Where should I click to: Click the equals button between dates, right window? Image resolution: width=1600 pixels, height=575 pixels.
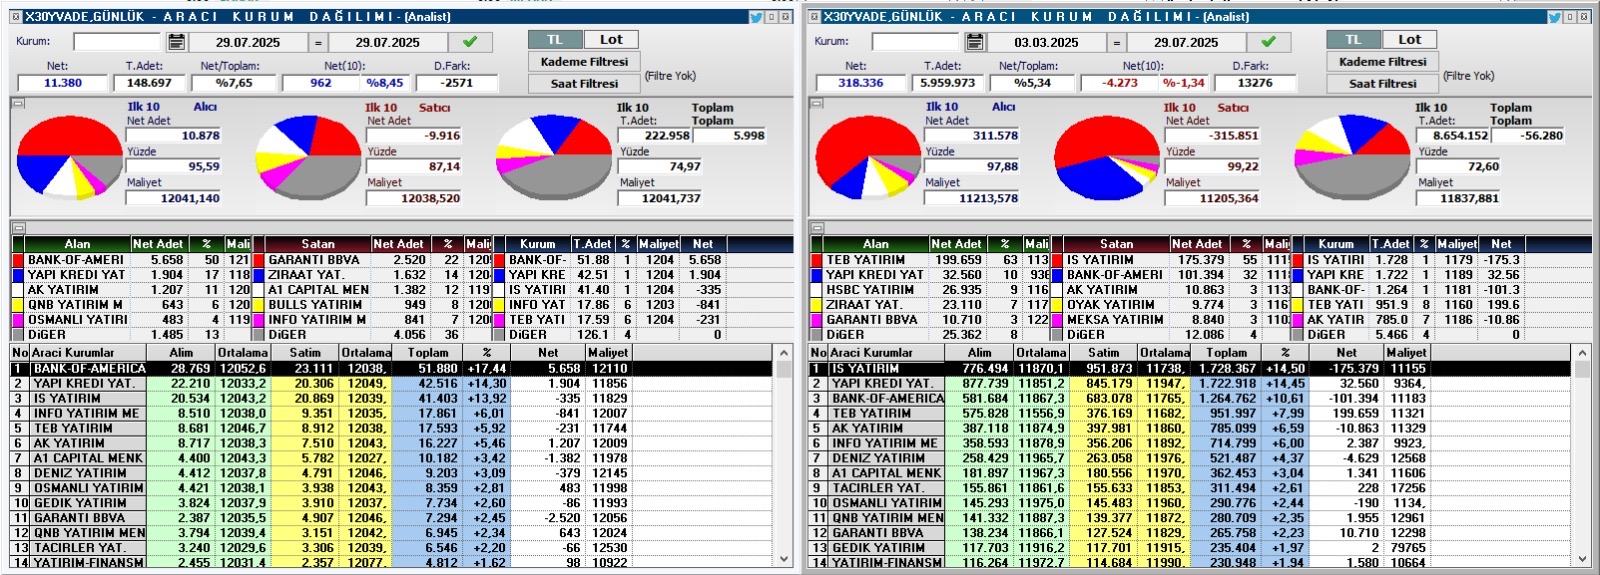[1116, 42]
